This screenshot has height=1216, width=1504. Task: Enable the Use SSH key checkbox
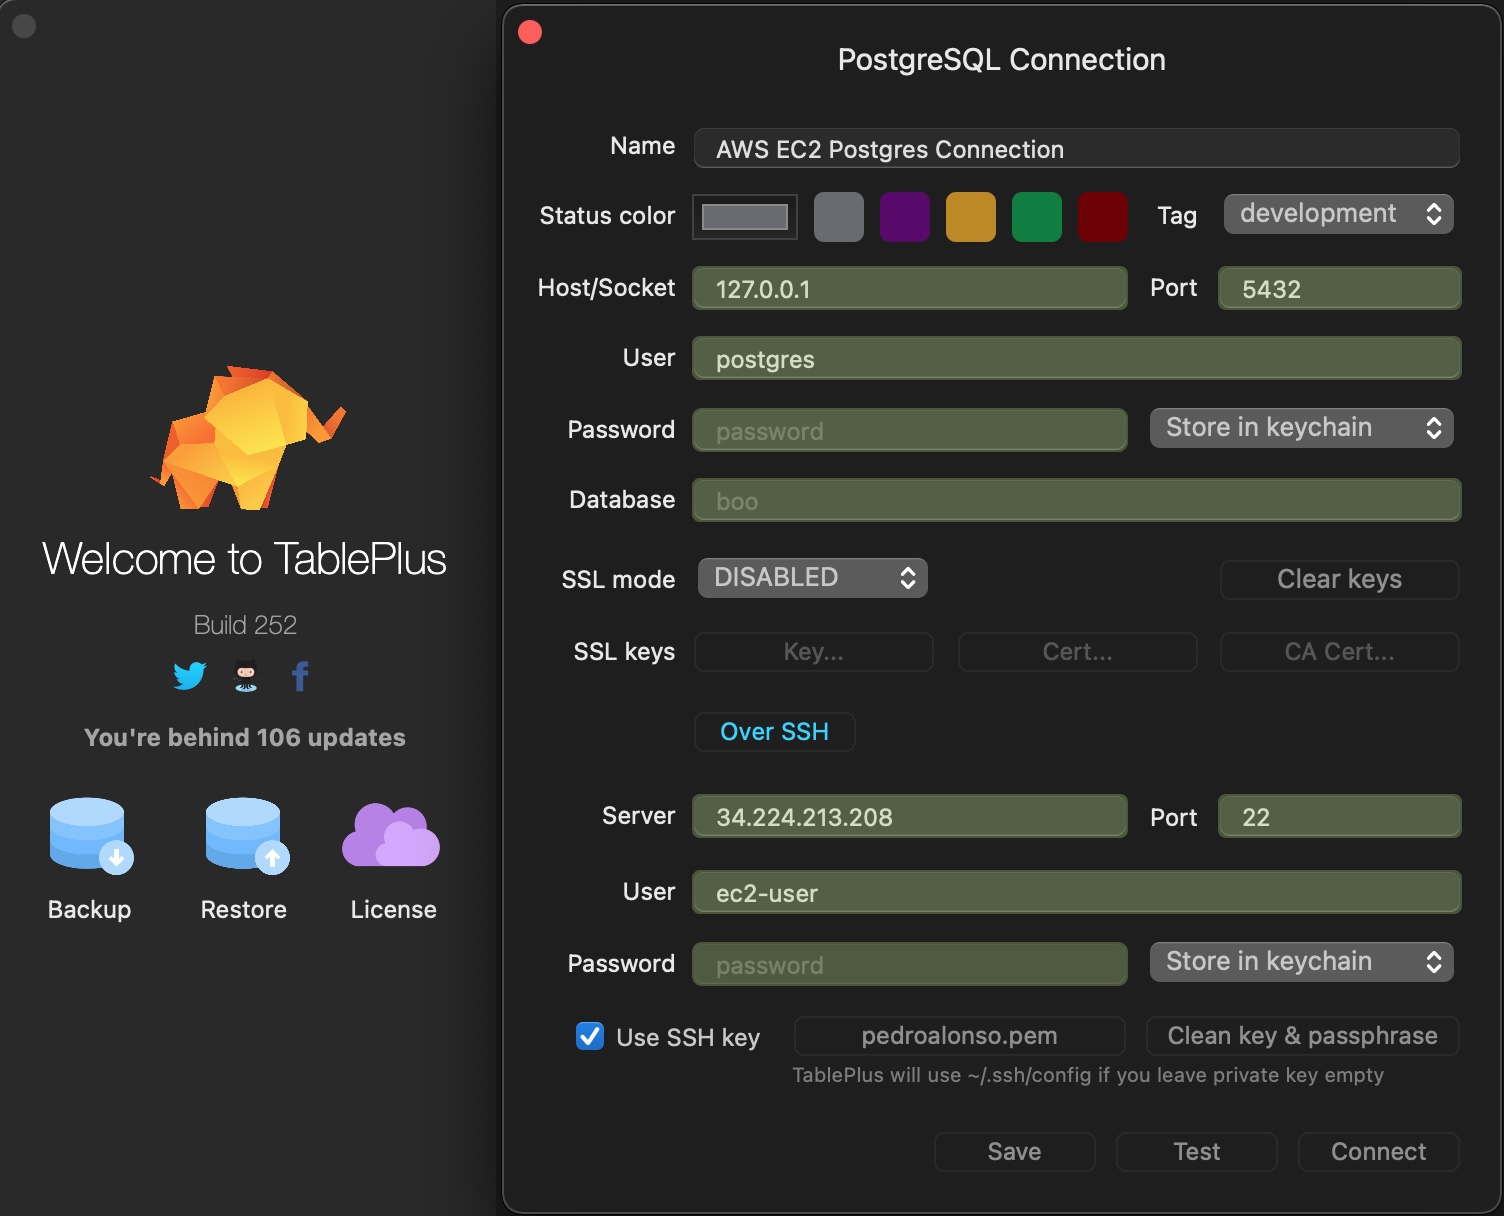coord(590,1037)
